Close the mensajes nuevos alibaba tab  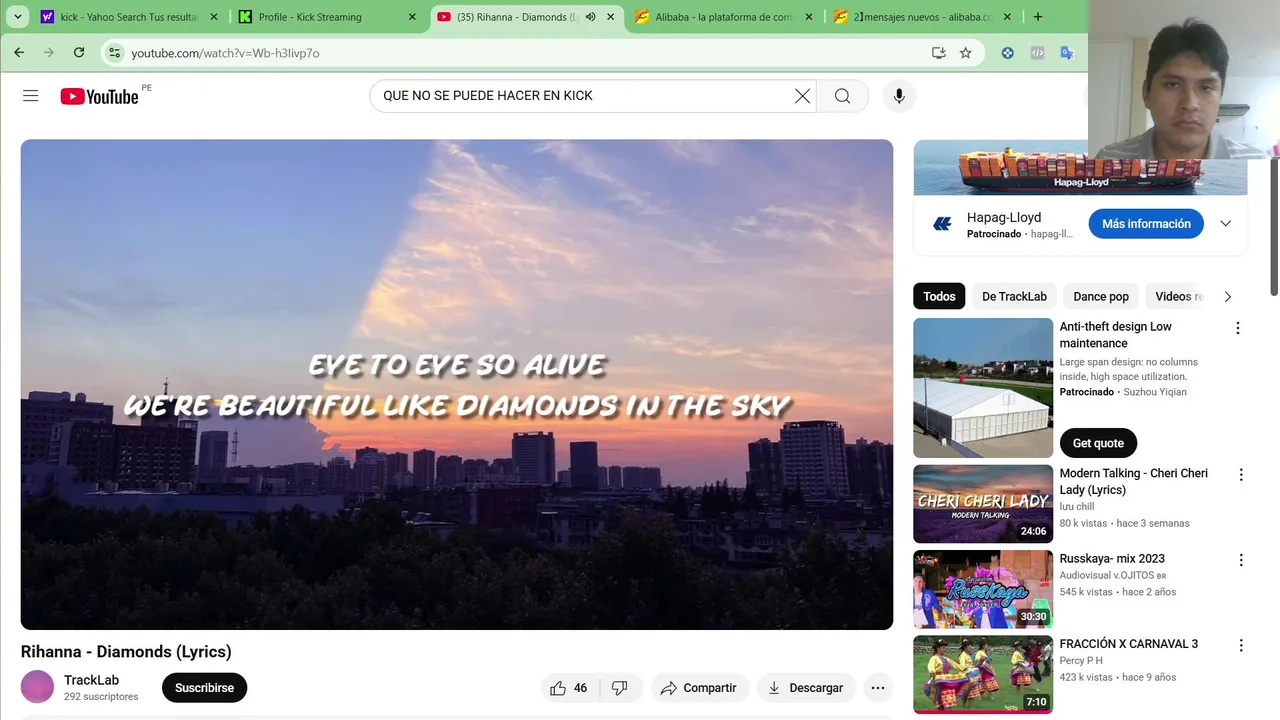1007,17
